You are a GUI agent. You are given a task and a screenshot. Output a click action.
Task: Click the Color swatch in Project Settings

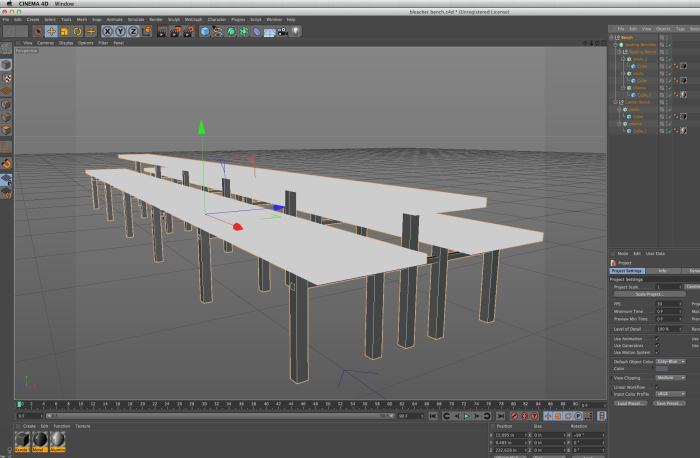tap(662, 369)
